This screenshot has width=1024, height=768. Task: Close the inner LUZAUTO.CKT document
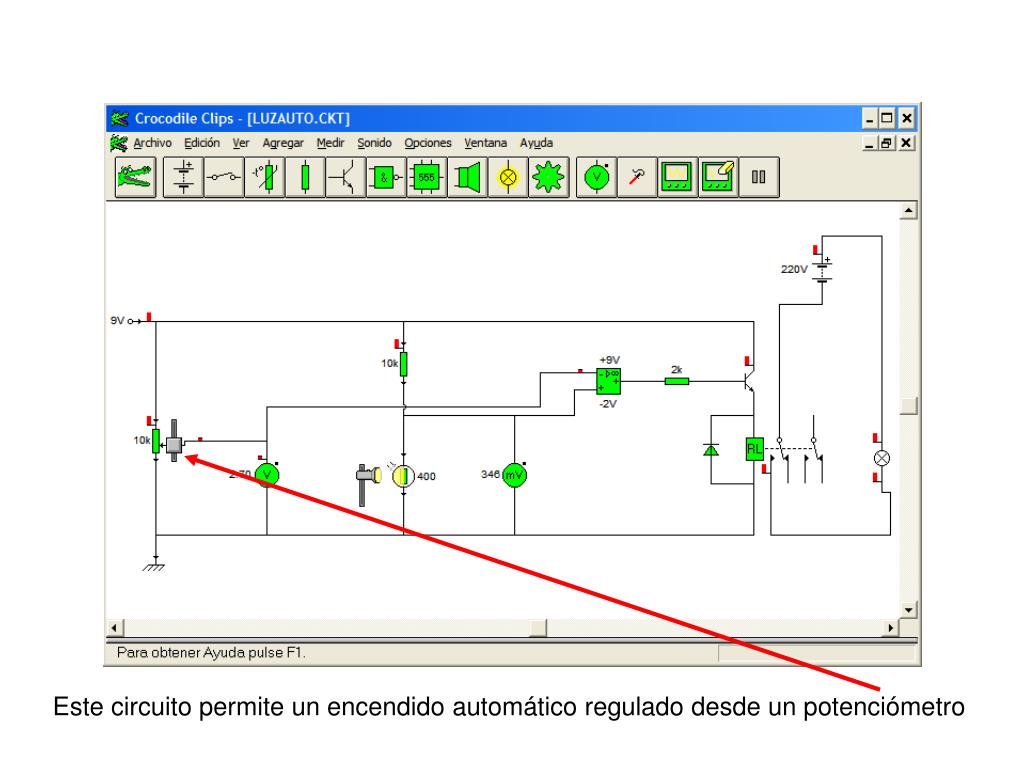coord(906,143)
